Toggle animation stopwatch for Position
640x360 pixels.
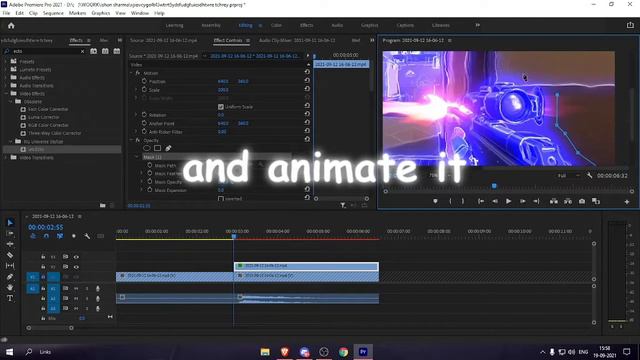pyautogui.click(x=144, y=81)
